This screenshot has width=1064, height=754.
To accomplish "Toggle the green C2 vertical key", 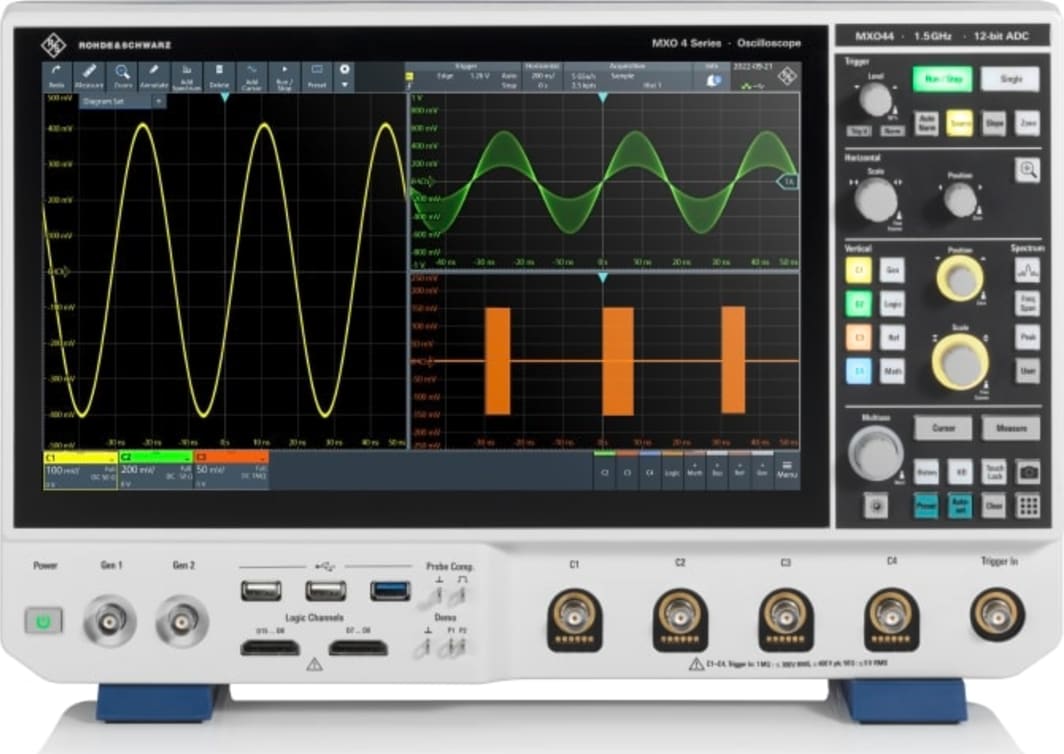I will click(x=858, y=303).
